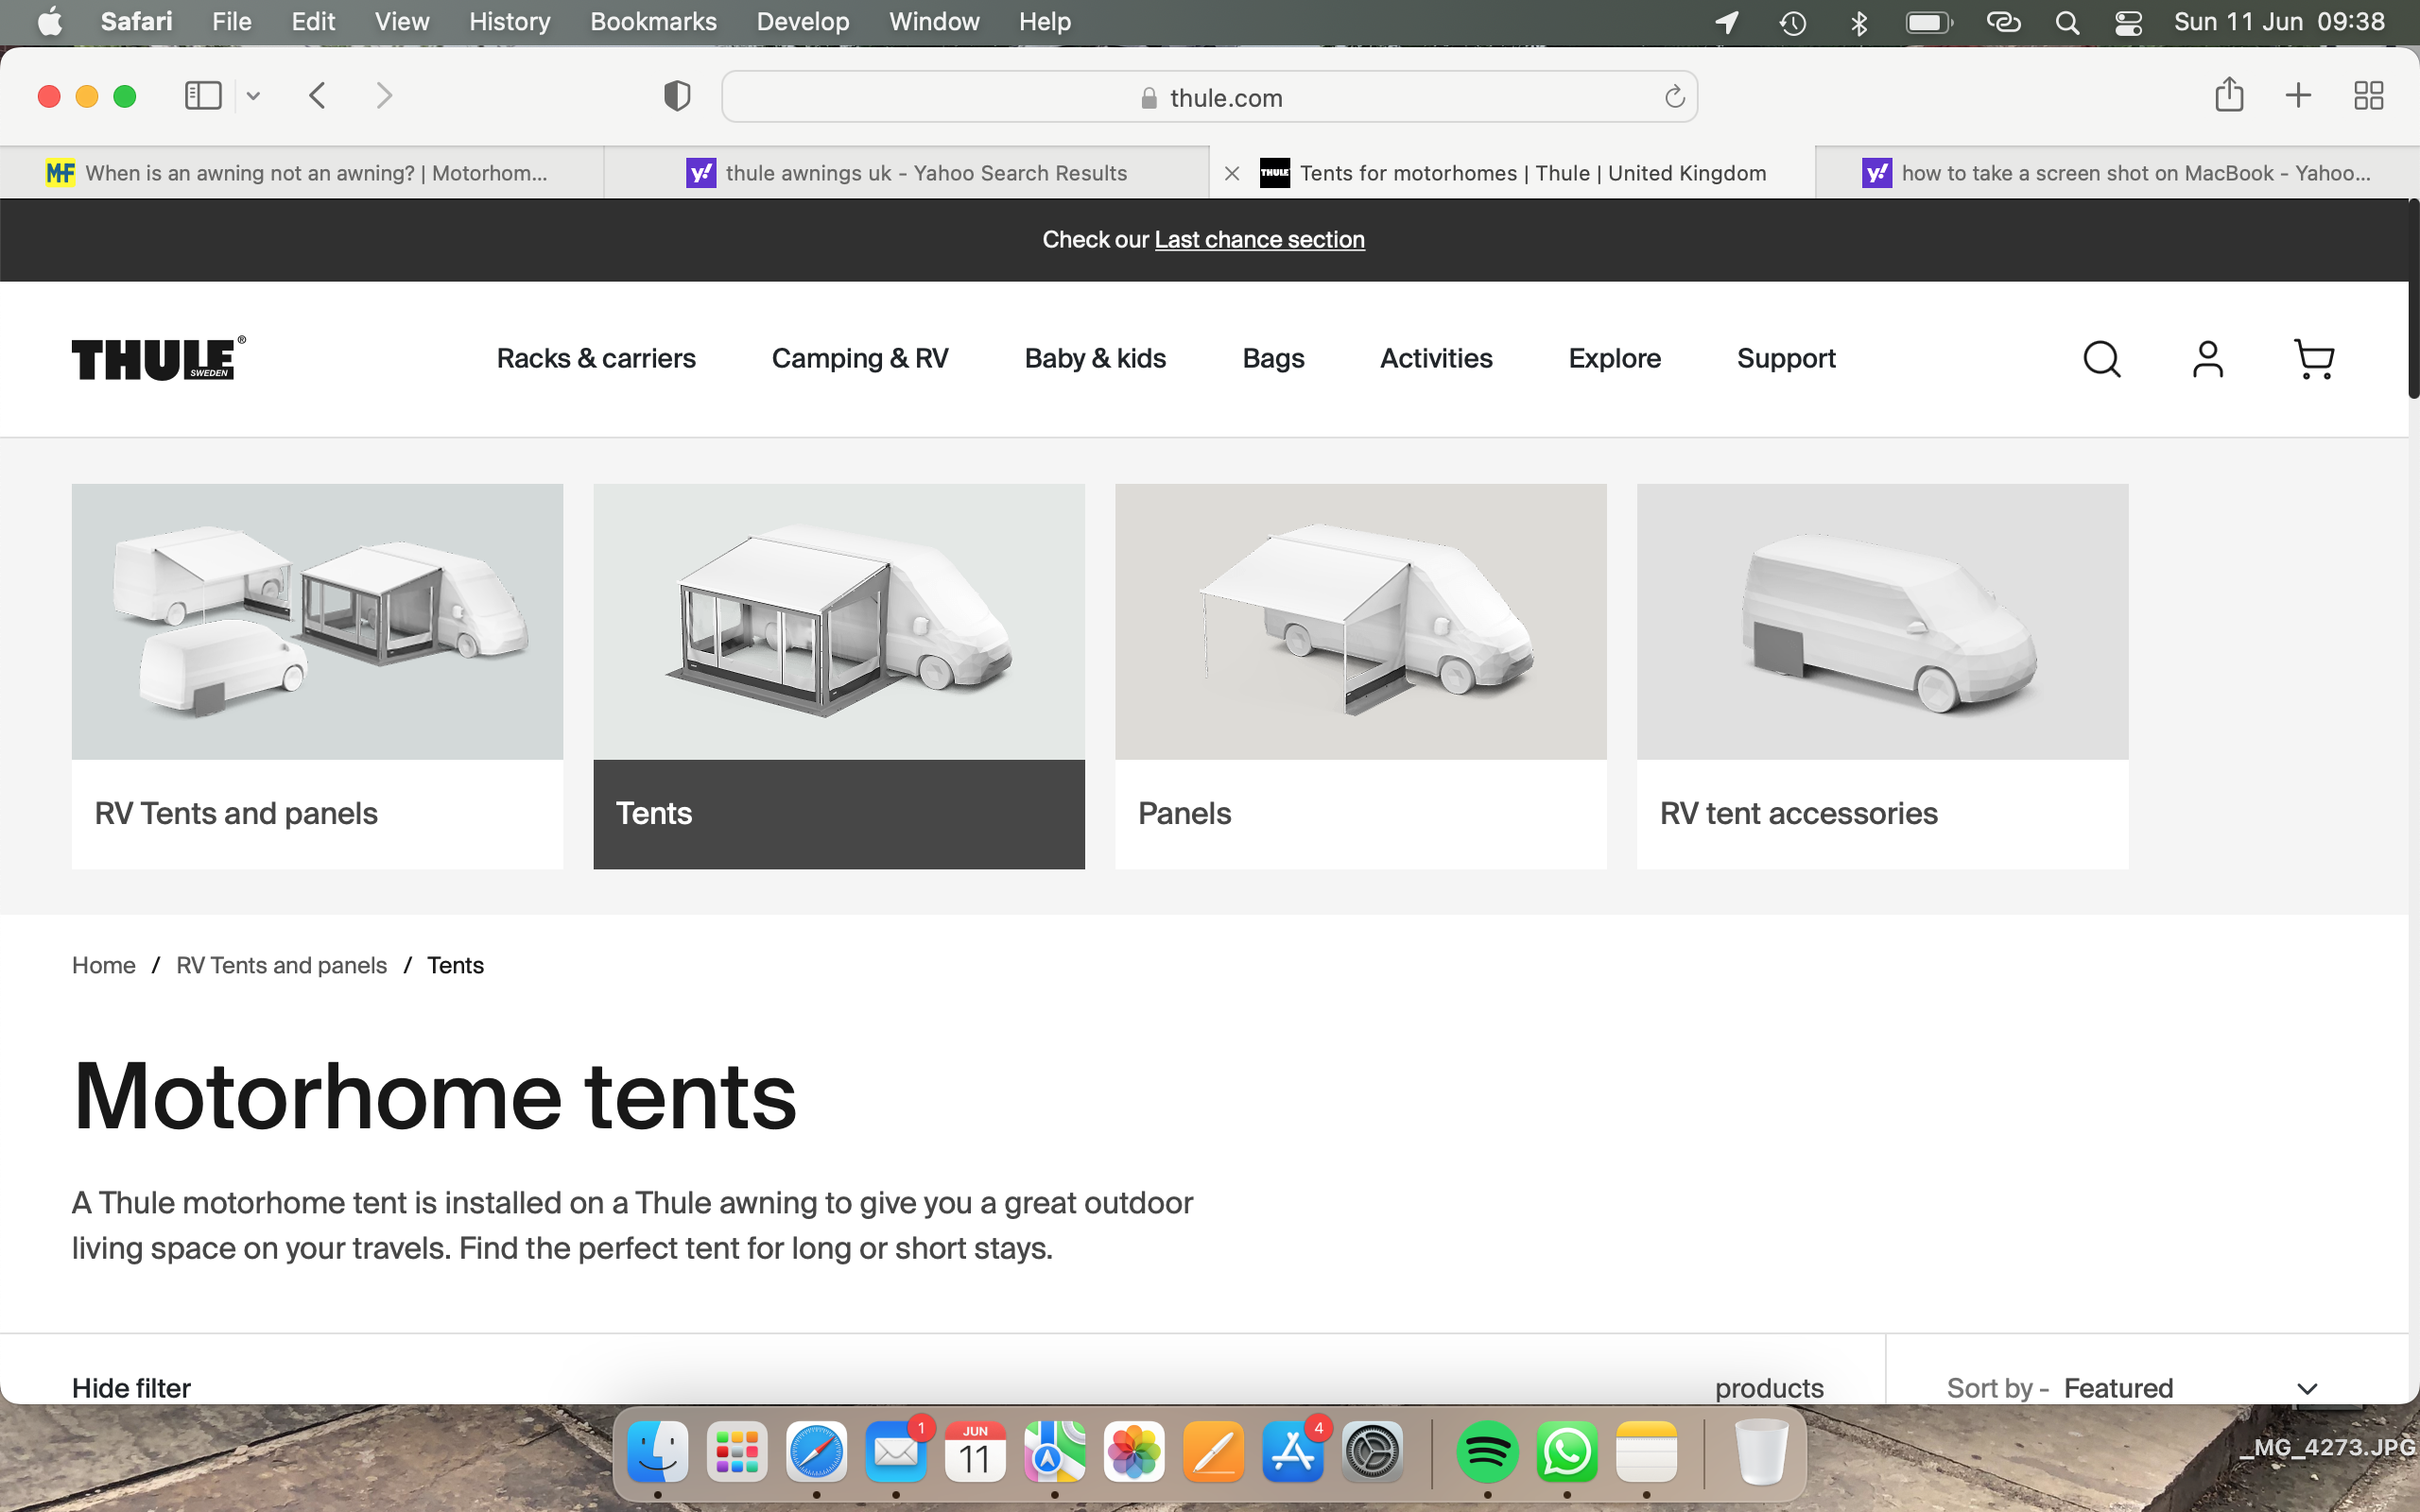2420x1512 pixels.
Task: Open the account profile icon
Action: [x=2208, y=359]
